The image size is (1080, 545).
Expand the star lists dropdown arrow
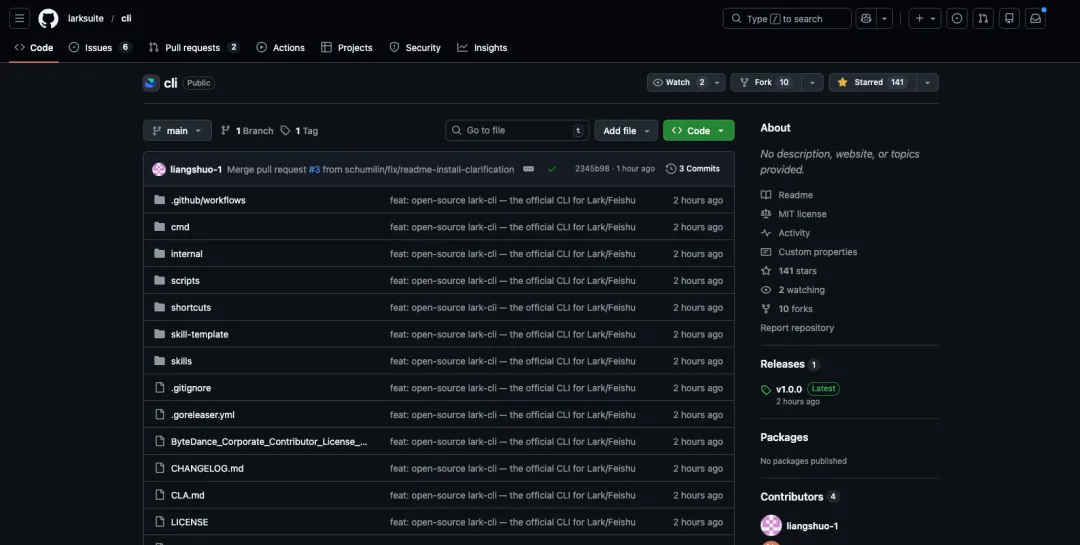927,83
